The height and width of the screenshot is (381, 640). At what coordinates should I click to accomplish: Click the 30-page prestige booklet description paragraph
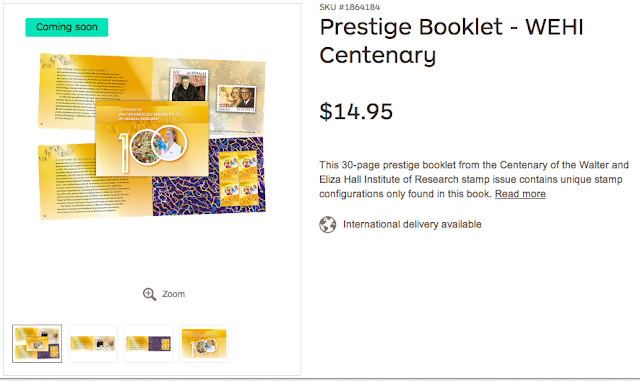pos(474,179)
